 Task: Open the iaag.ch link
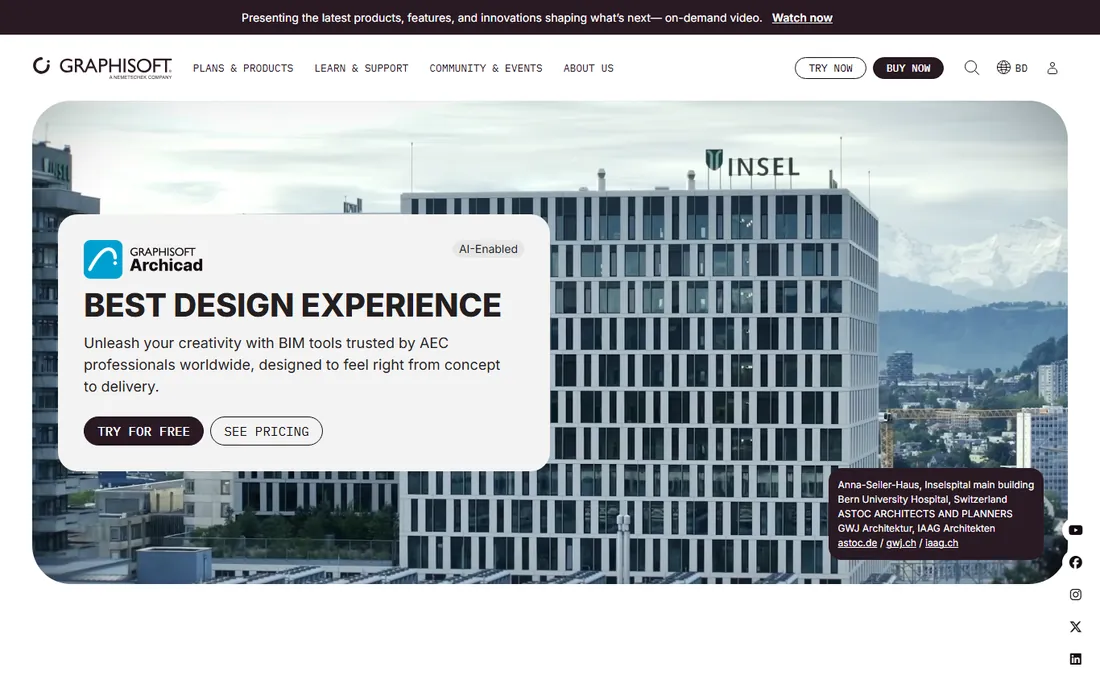(x=941, y=543)
